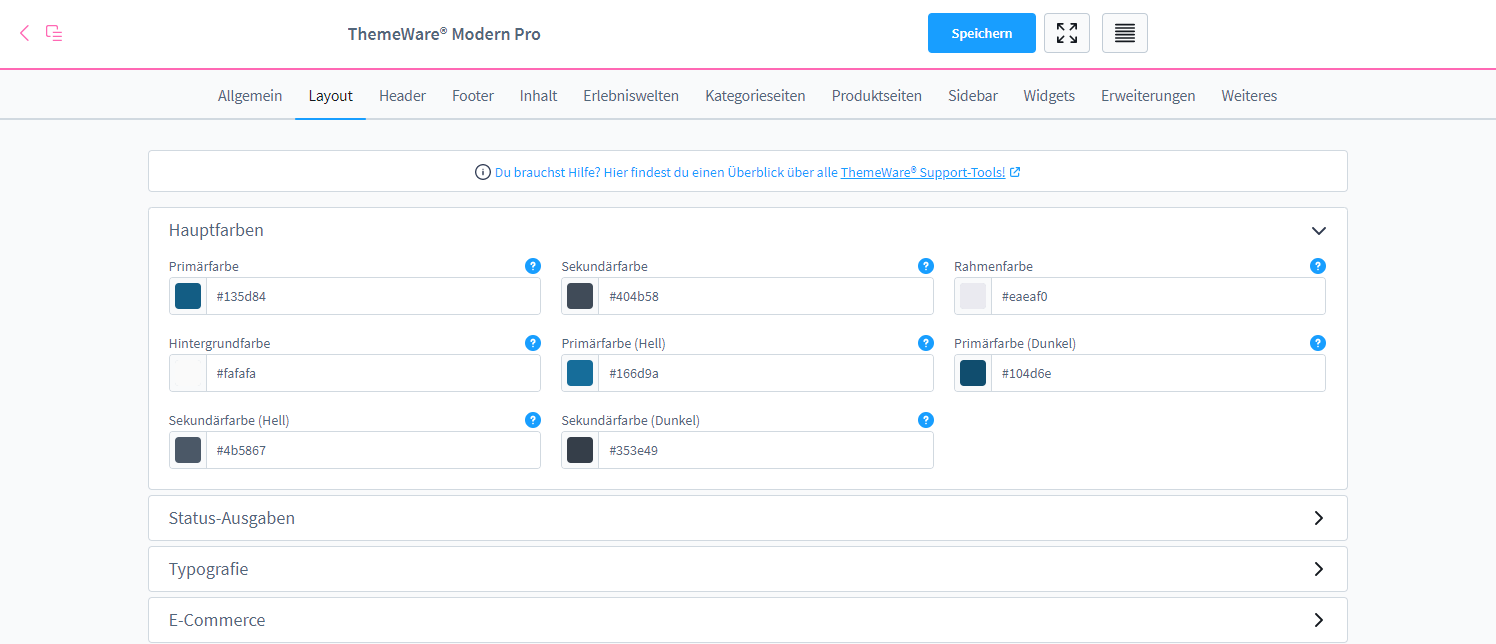1496x644 pixels.
Task: Open Rahmenfarbe color swatch #eaeaf0
Action: 973,296
